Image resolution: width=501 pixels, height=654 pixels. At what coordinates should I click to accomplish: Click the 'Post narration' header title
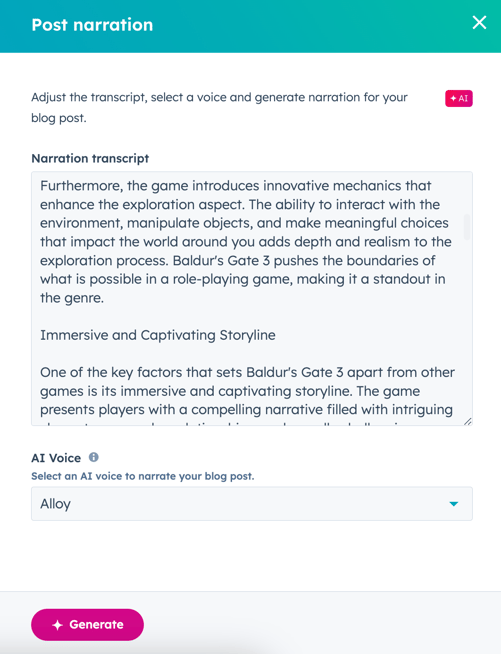(92, 25)
